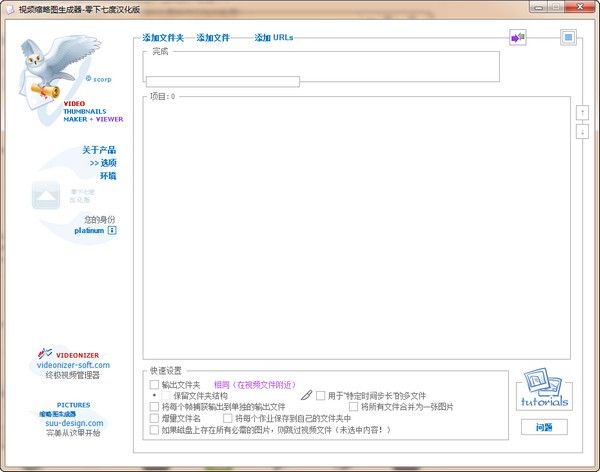Enable the 输出文件夹 checkbox
The width and height of the screenshot is (600, 472).
click(x=154, y=384)
